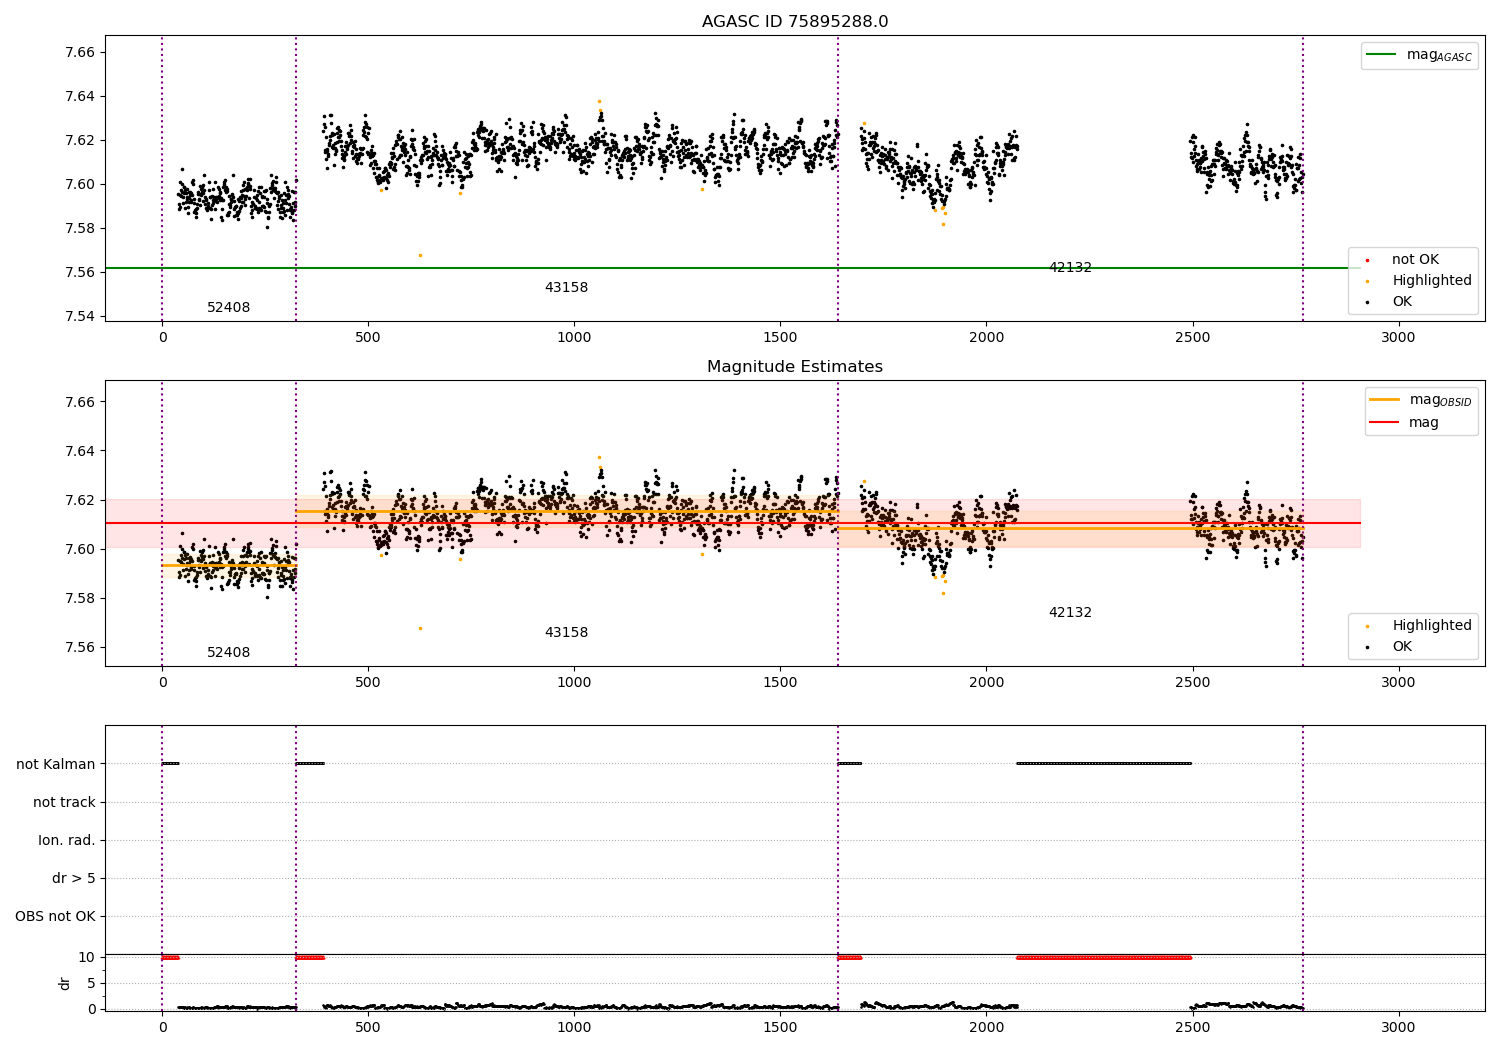
Task: Click the rotated 'dr' y-axis label
Action: (65, 983)
